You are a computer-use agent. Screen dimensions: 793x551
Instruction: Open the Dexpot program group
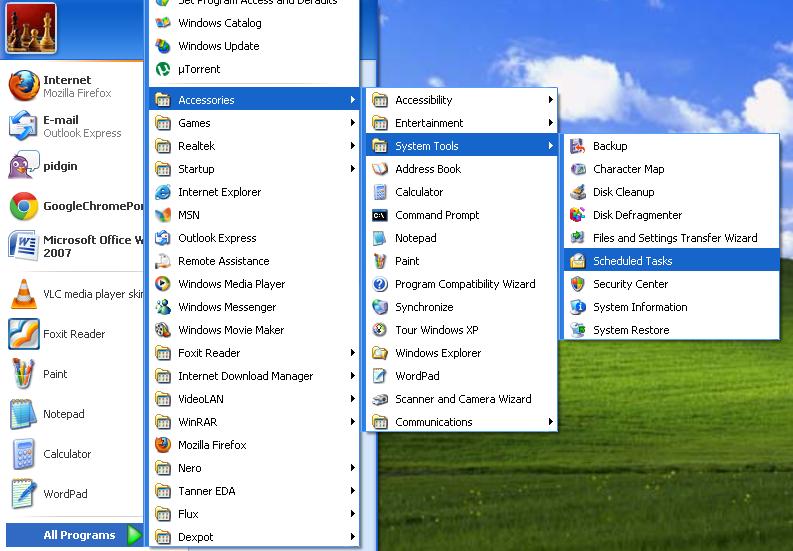point(254,537)
